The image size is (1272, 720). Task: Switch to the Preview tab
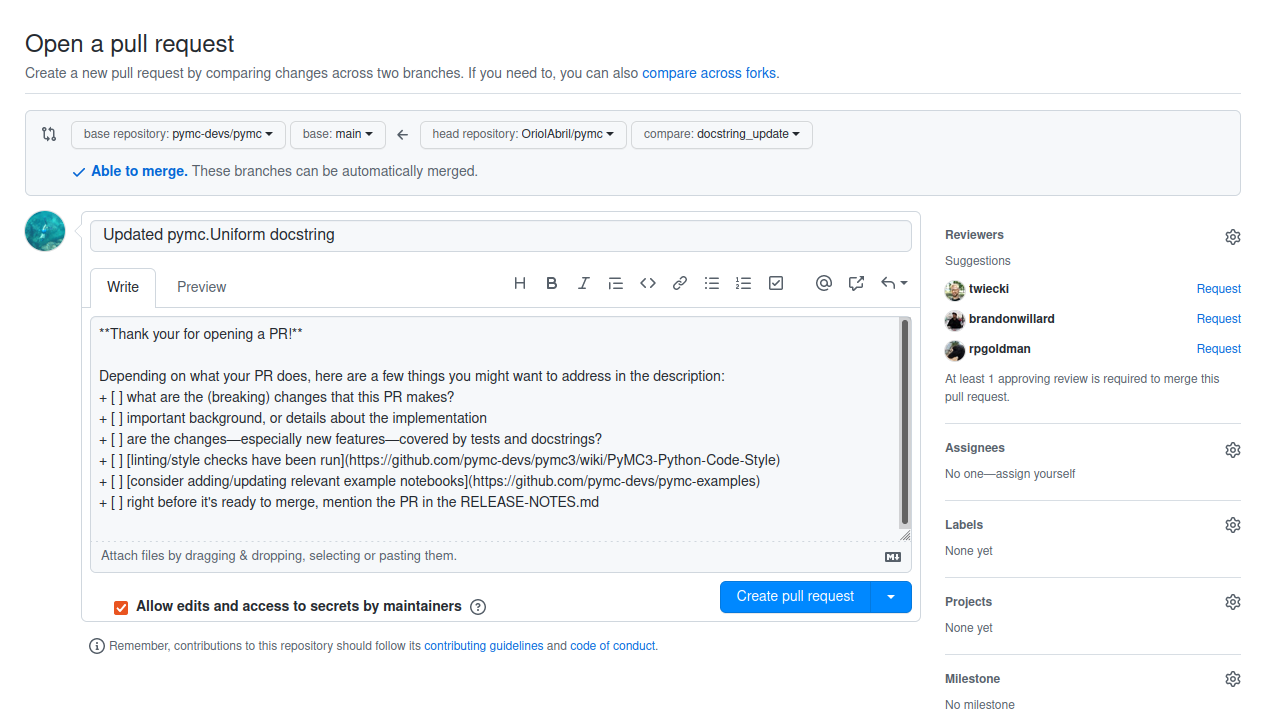point(201,287)
